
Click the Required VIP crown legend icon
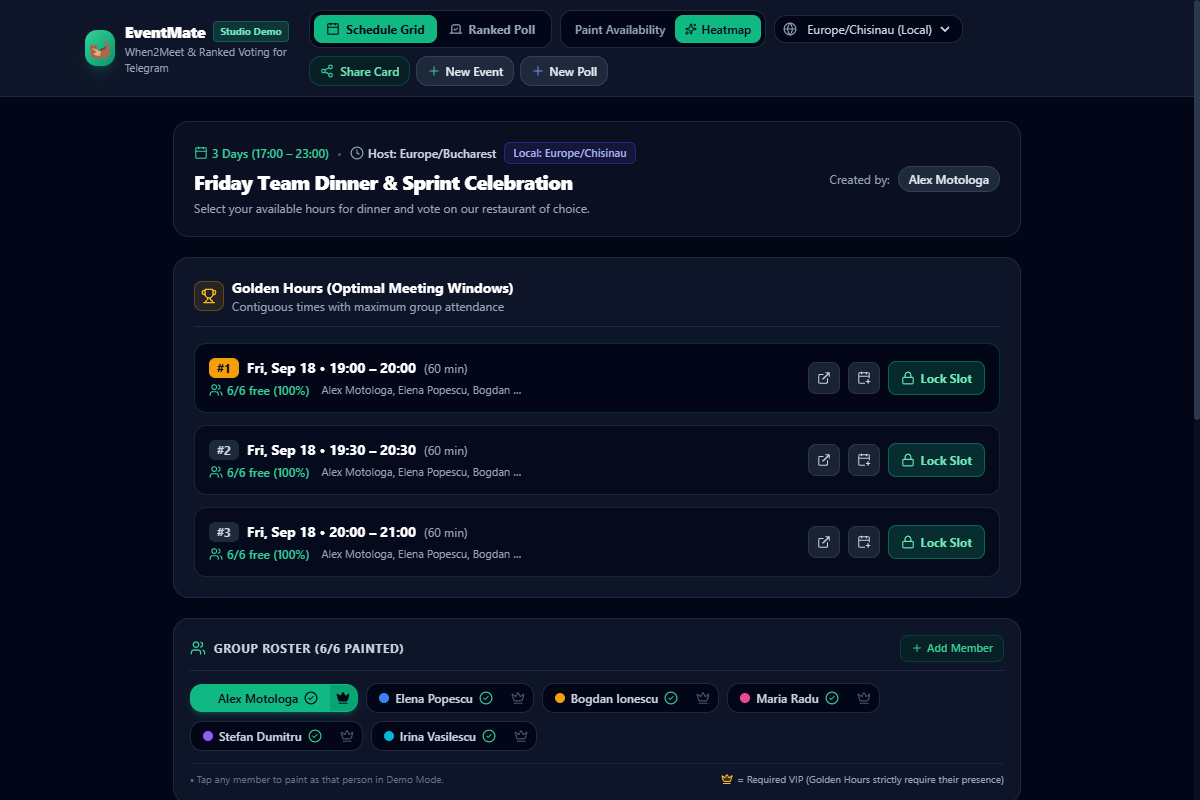727,779
